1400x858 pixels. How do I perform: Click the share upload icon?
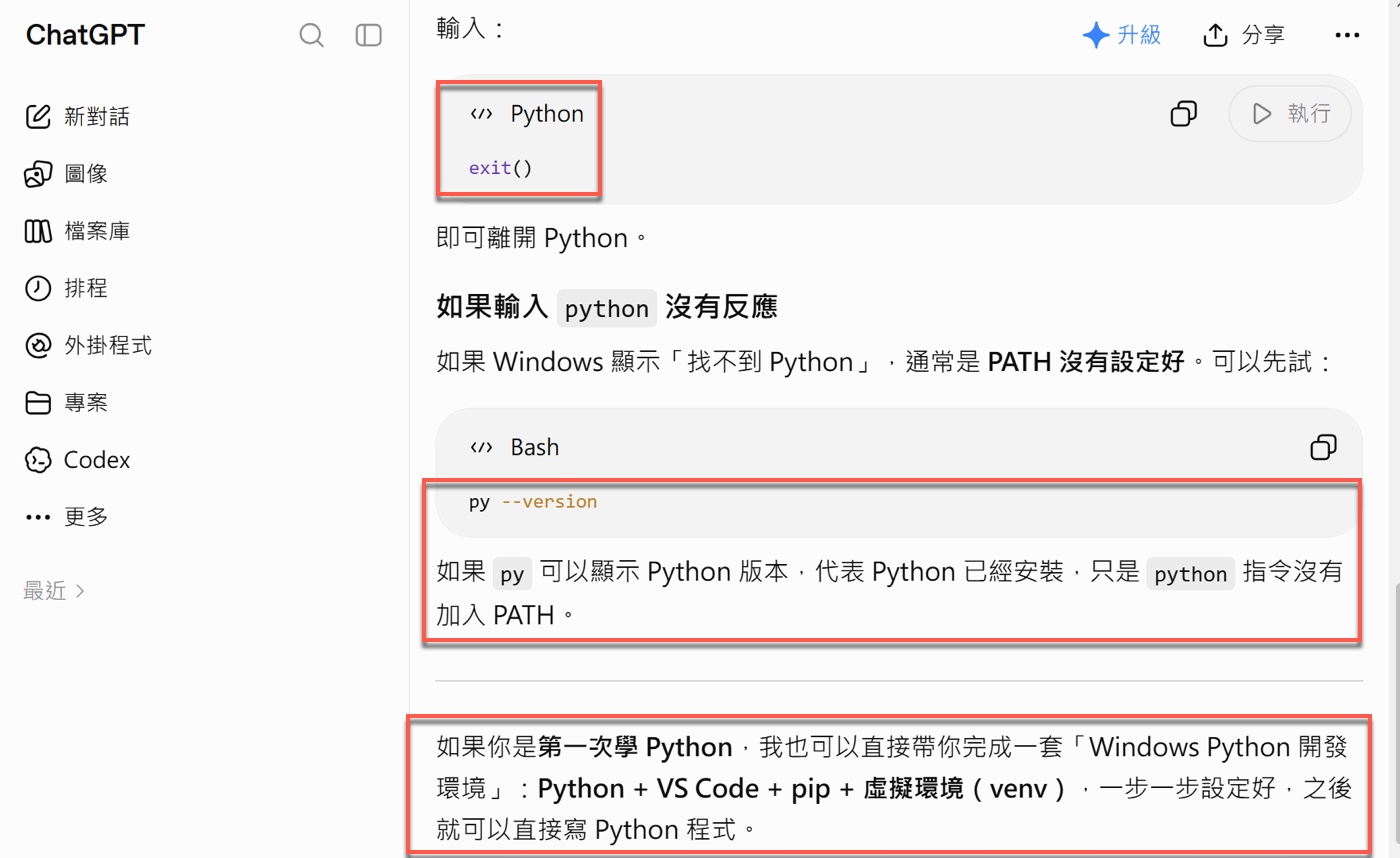tap(1214, 35)
